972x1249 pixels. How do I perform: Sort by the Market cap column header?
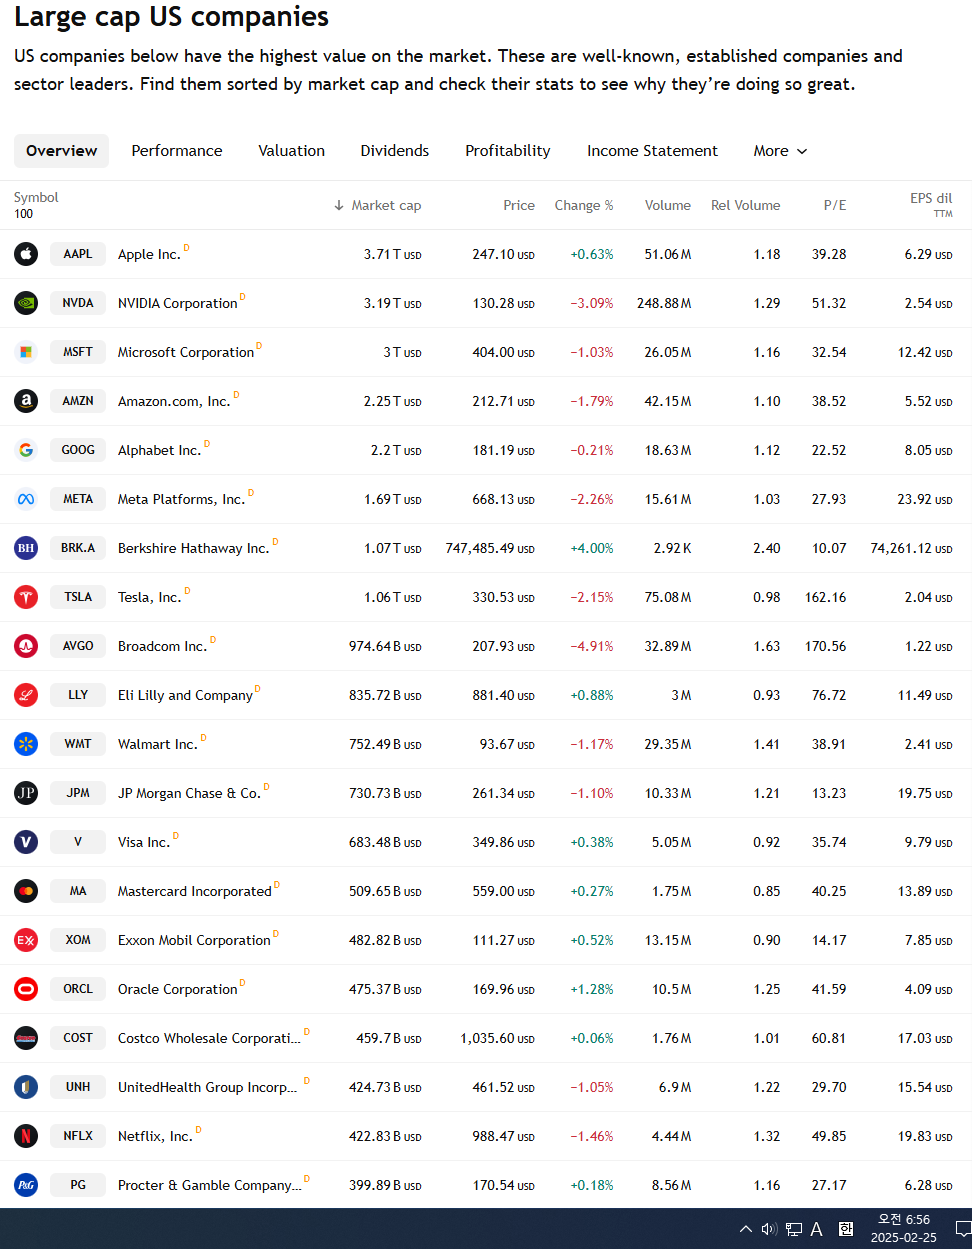pos(377,205)
